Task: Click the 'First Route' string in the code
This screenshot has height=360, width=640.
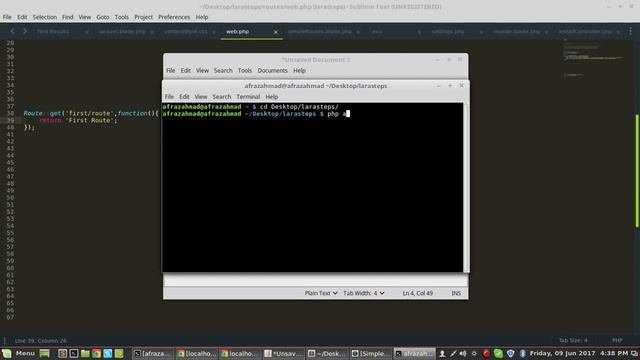Action: tap(89, 120)
